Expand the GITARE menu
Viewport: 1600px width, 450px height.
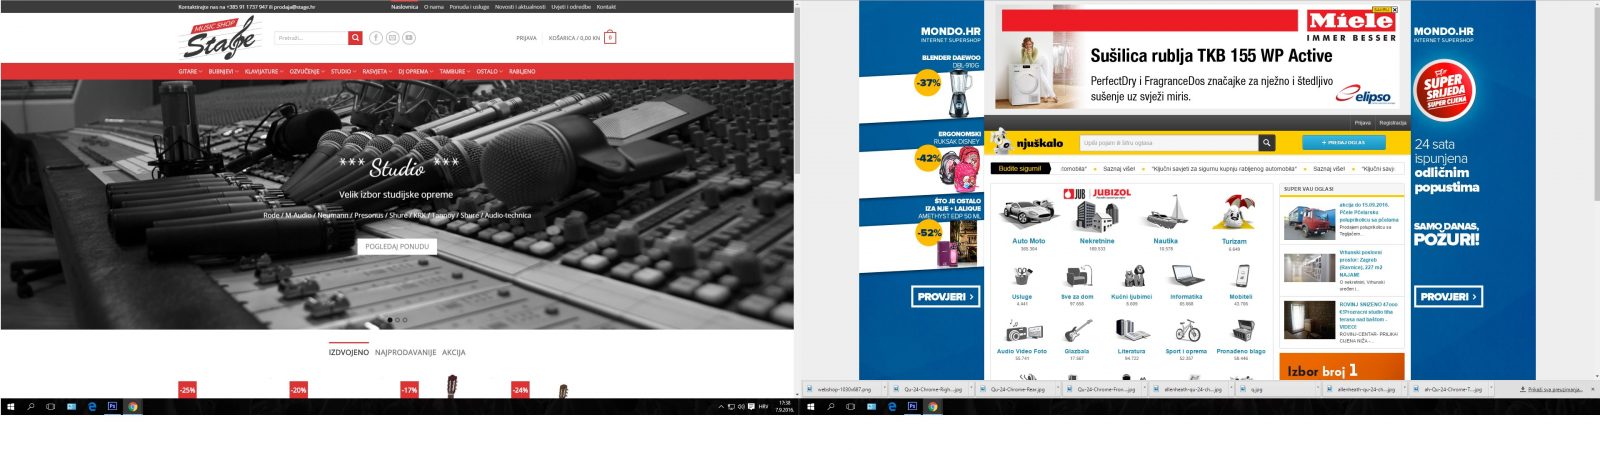click(189, 72)
